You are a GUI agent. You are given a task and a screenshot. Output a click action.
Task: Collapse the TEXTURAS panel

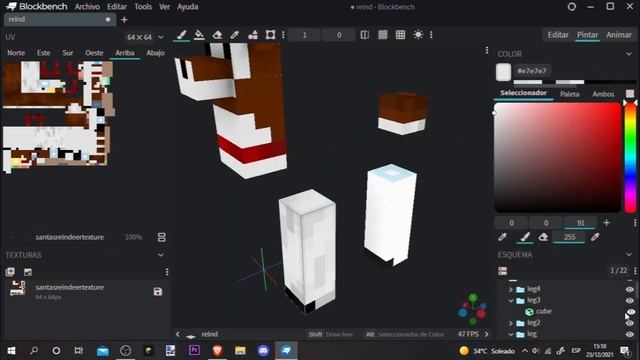(x=161, y=255)
